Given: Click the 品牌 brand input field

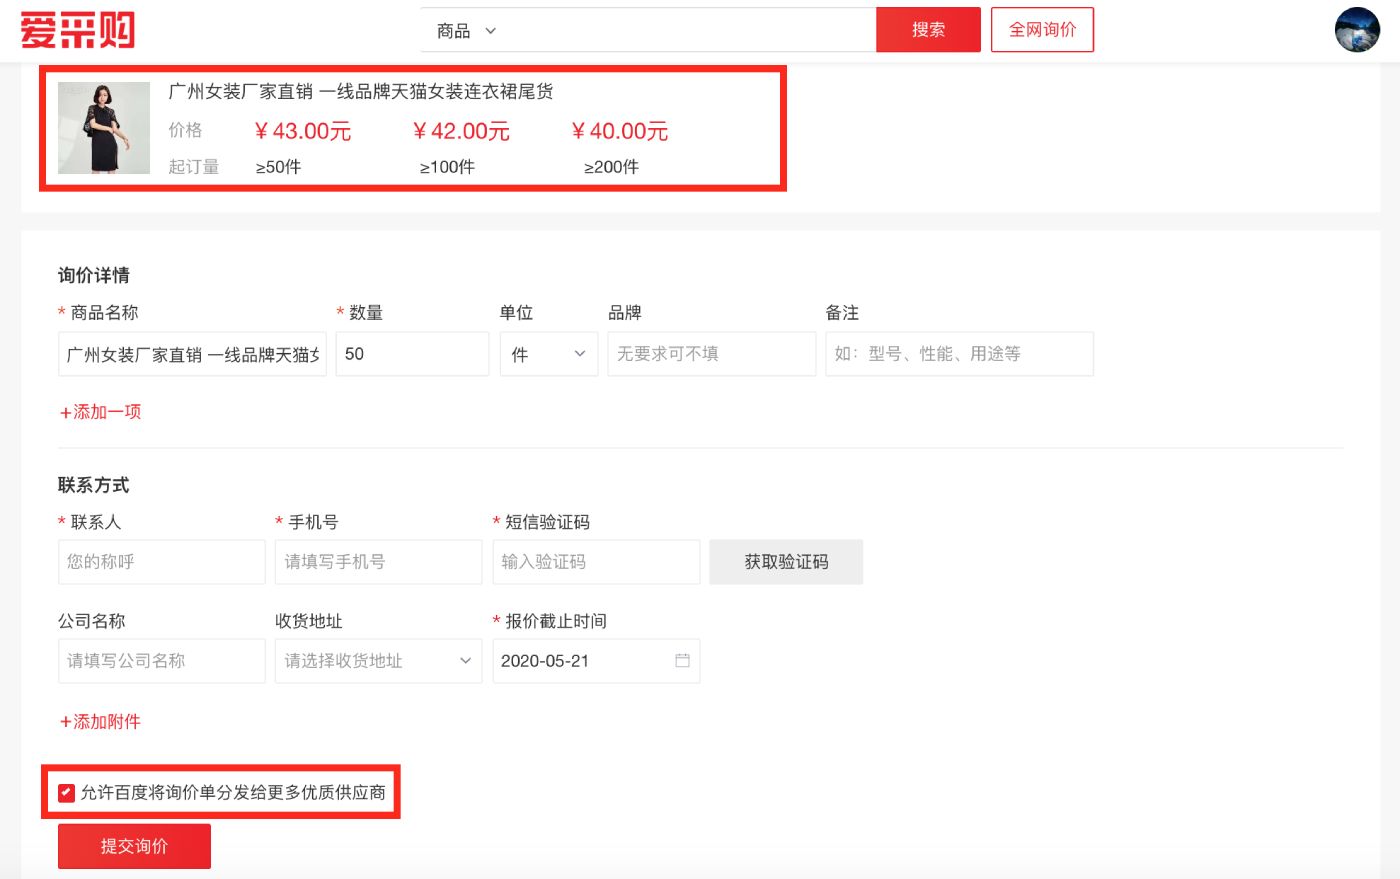Looking at the screenshot, I should [711, 354].
